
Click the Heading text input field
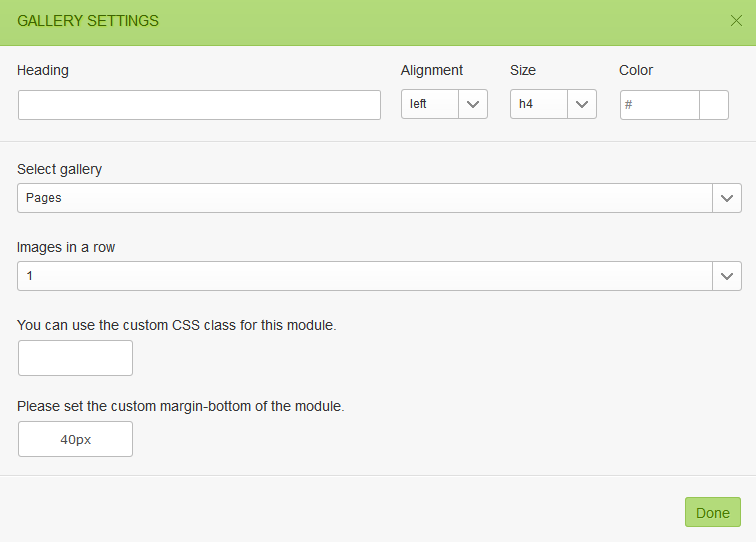pyautogui.click(x=199, y=105)
